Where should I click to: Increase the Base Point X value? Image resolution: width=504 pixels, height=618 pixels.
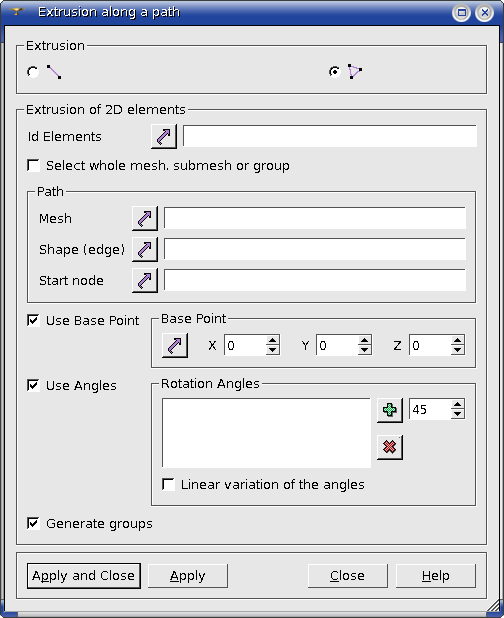(273, 341)
